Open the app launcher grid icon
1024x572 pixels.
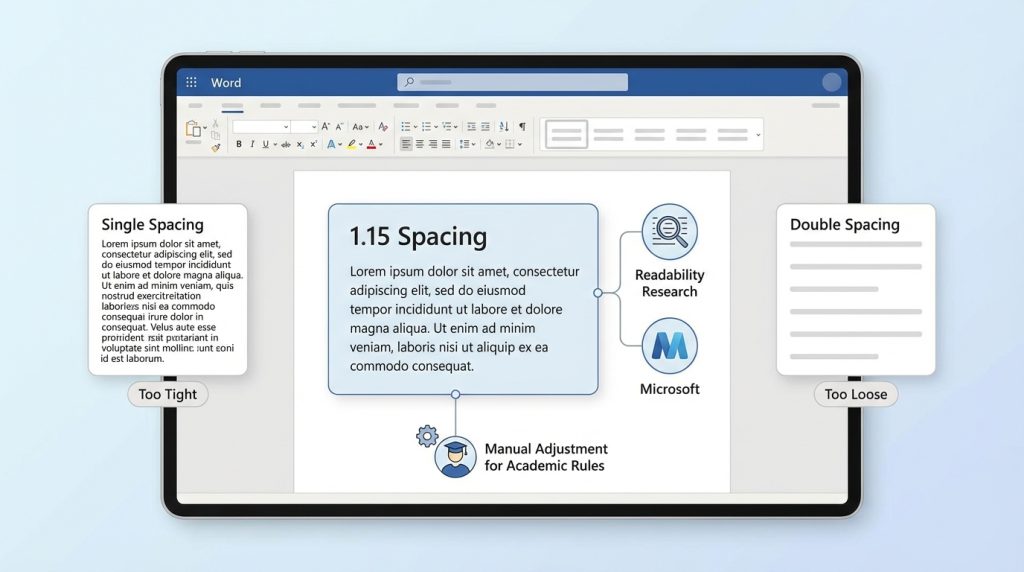click(x=191, y=83)
